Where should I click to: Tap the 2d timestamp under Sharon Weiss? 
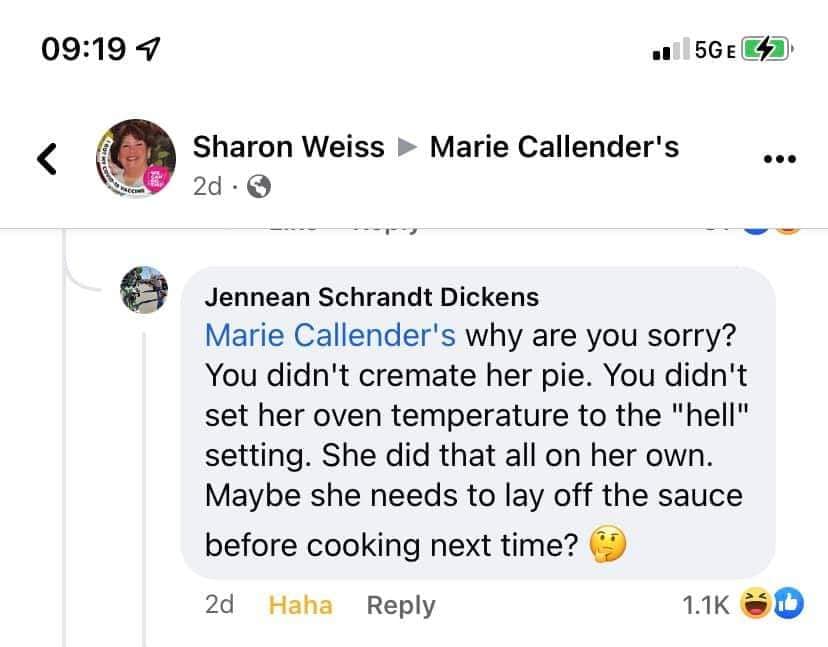coord(207,186)
